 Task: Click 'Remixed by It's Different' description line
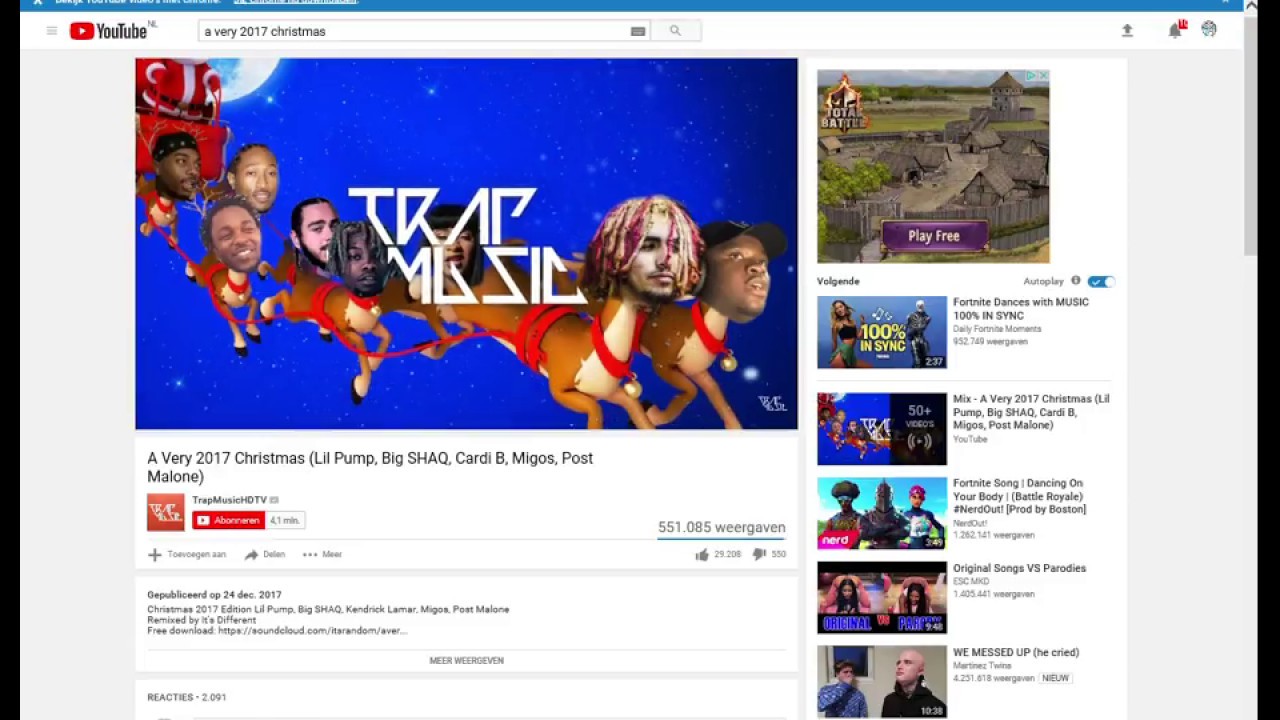[202, 620]
